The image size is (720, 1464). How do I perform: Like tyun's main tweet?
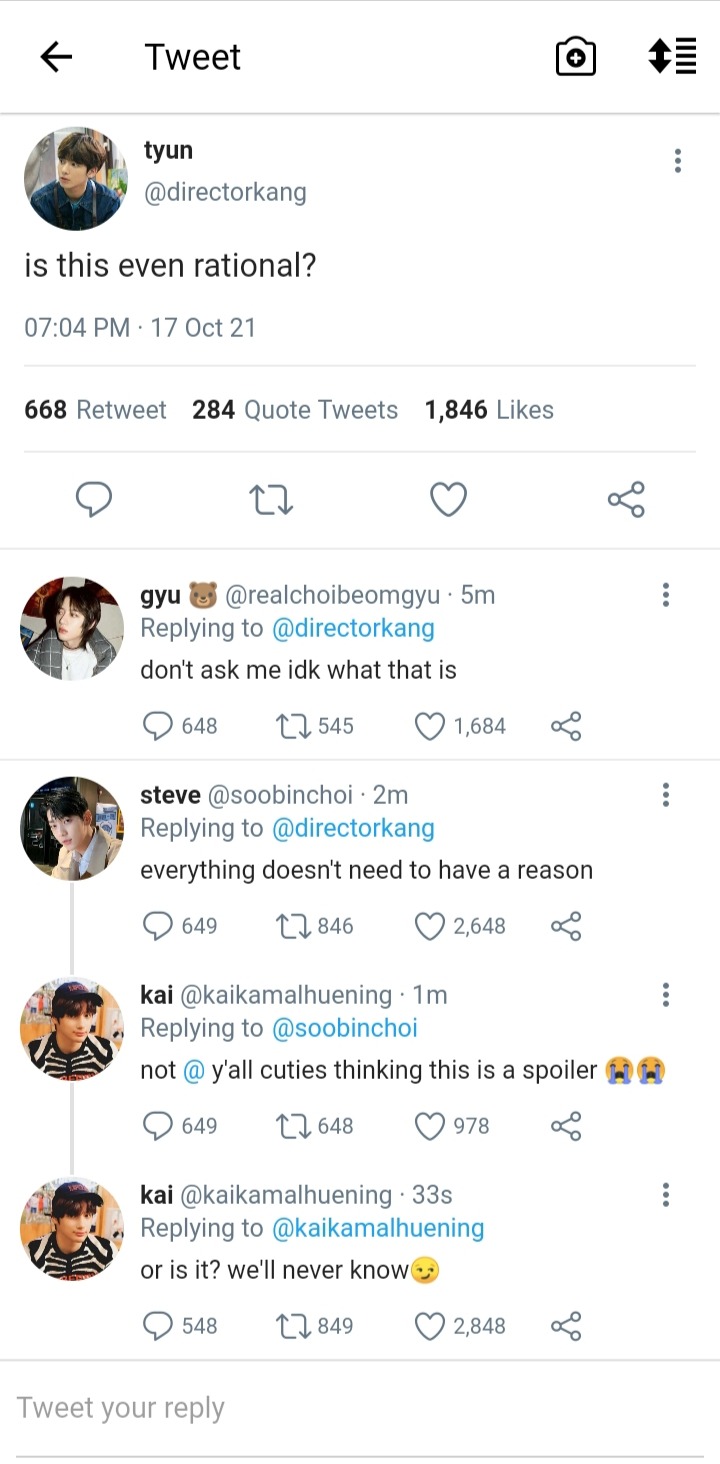(448, 499)
